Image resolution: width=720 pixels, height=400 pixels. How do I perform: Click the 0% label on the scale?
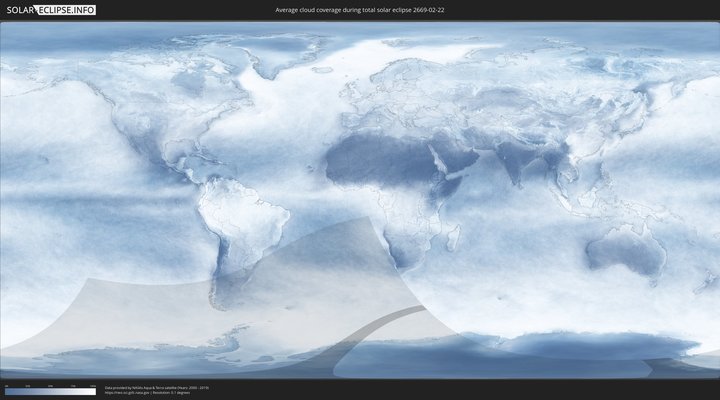click(x=6, y=386)
